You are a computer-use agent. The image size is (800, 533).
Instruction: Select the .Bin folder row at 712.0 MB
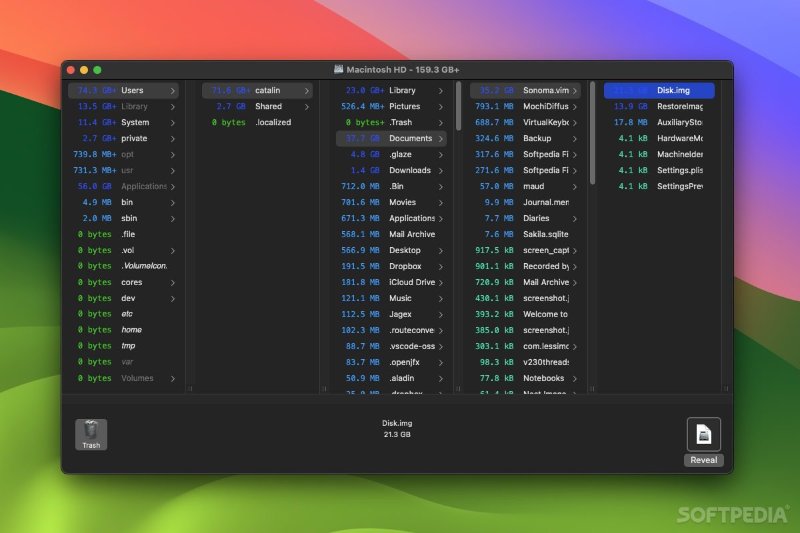391,186
